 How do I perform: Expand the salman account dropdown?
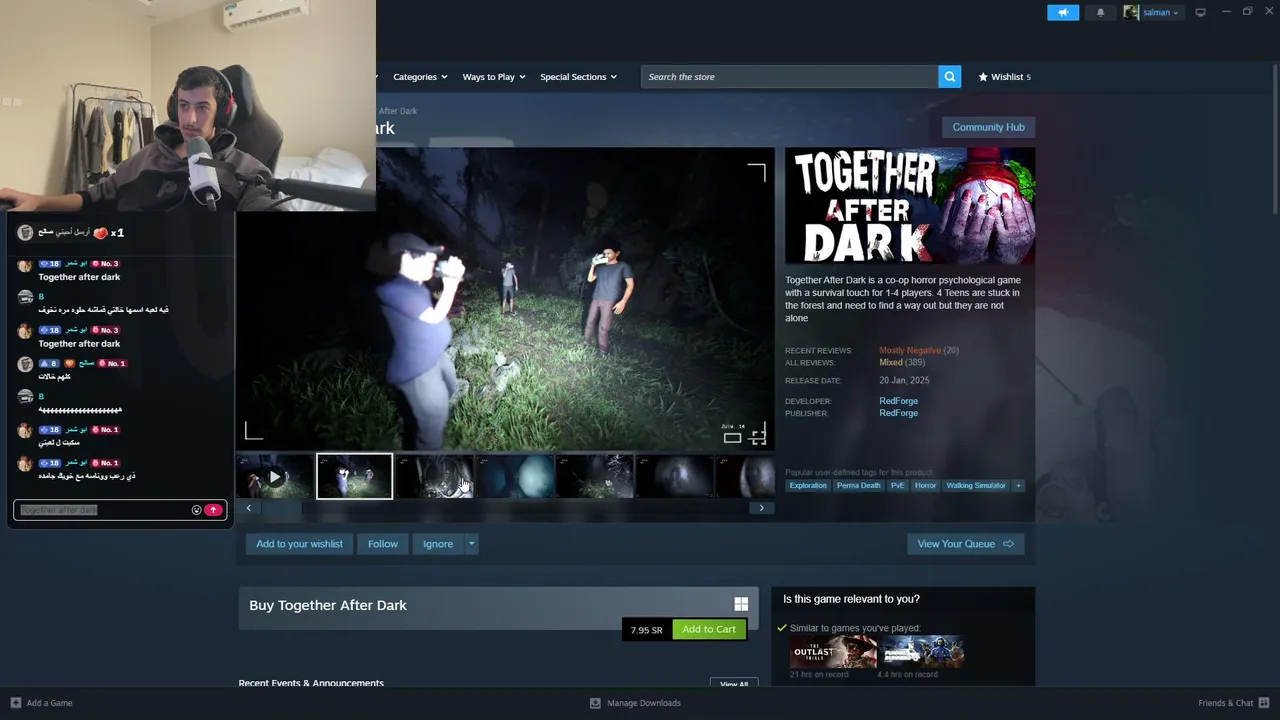coord(1175,13)
